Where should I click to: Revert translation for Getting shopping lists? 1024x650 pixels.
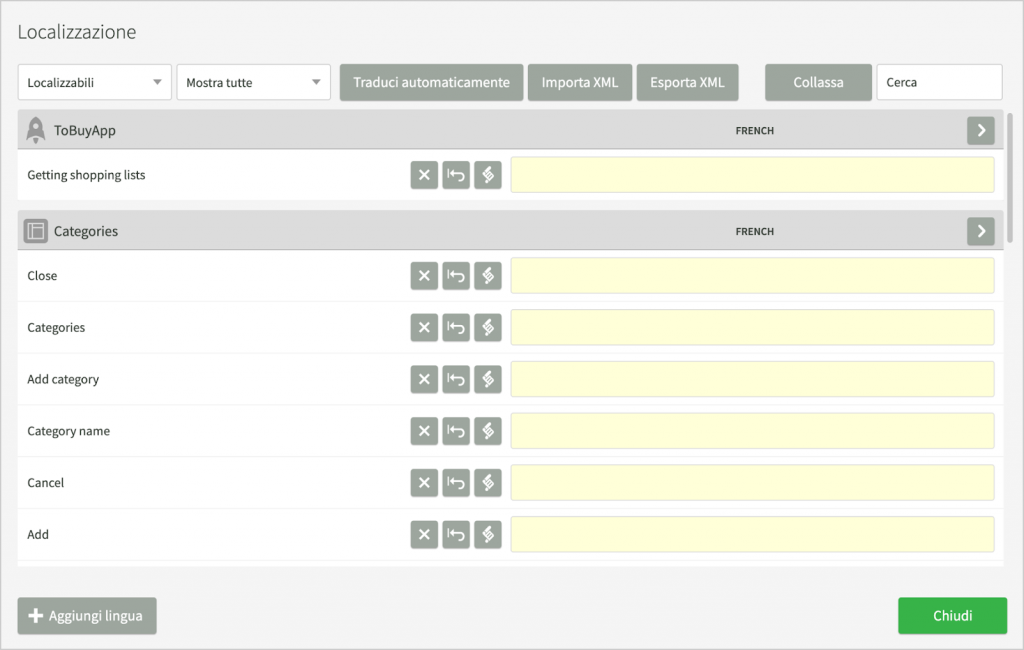click(456, 175)
